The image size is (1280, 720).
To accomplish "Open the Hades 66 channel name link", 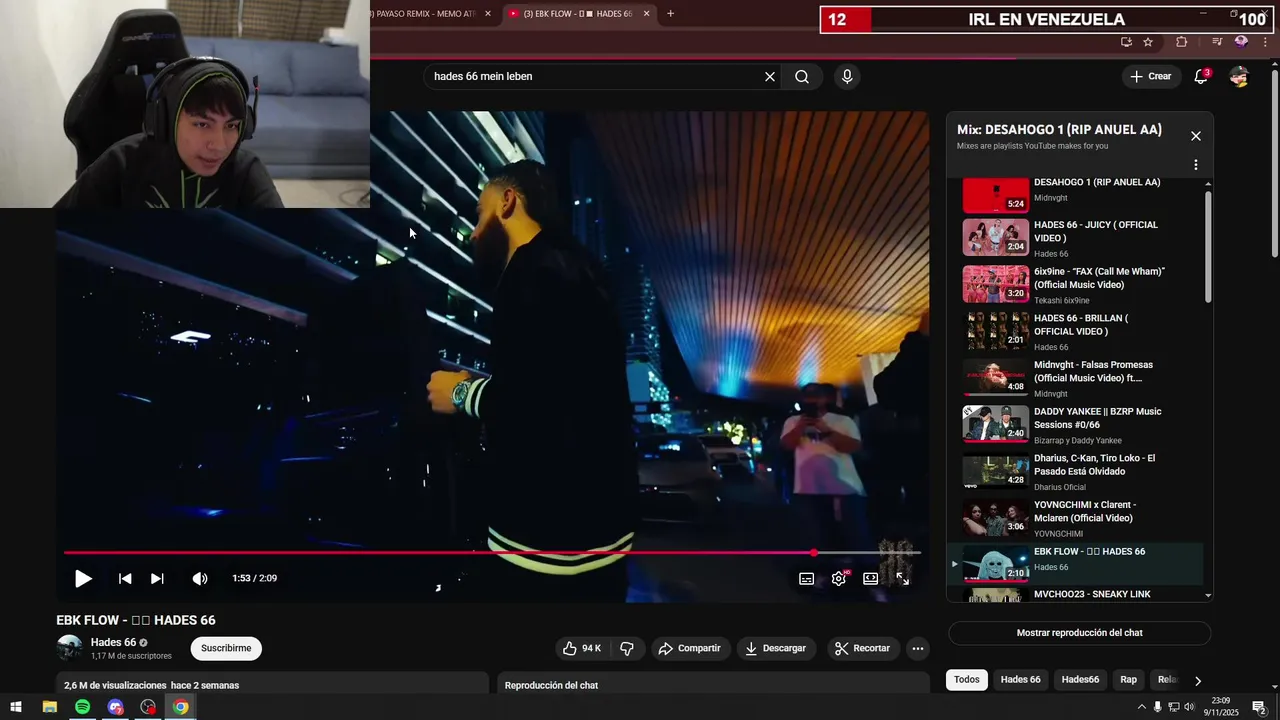I will [x=113, y=642].
